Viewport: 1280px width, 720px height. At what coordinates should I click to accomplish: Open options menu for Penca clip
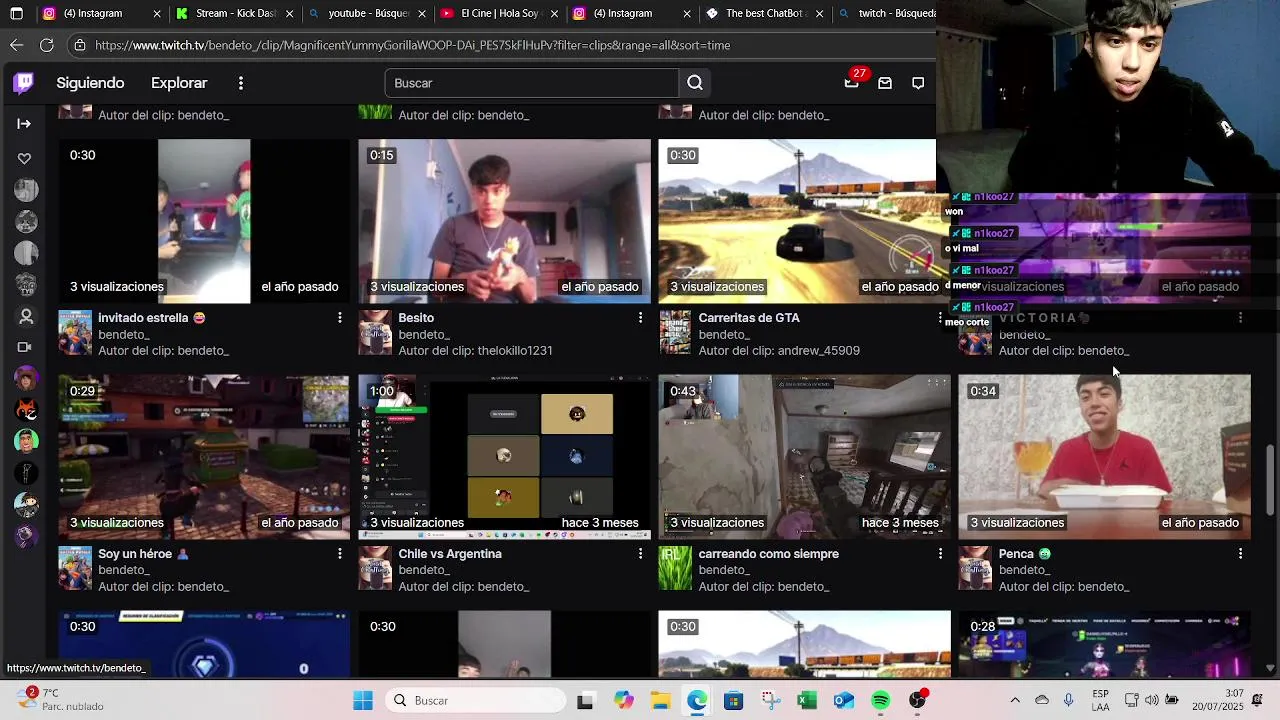tap(1240, 554)
